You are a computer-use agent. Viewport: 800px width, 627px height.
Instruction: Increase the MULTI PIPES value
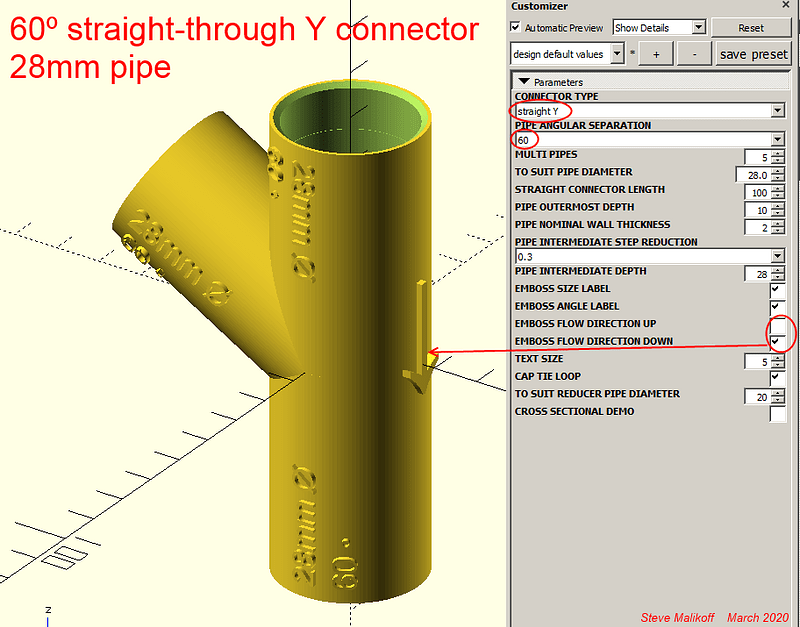[778, 154]
